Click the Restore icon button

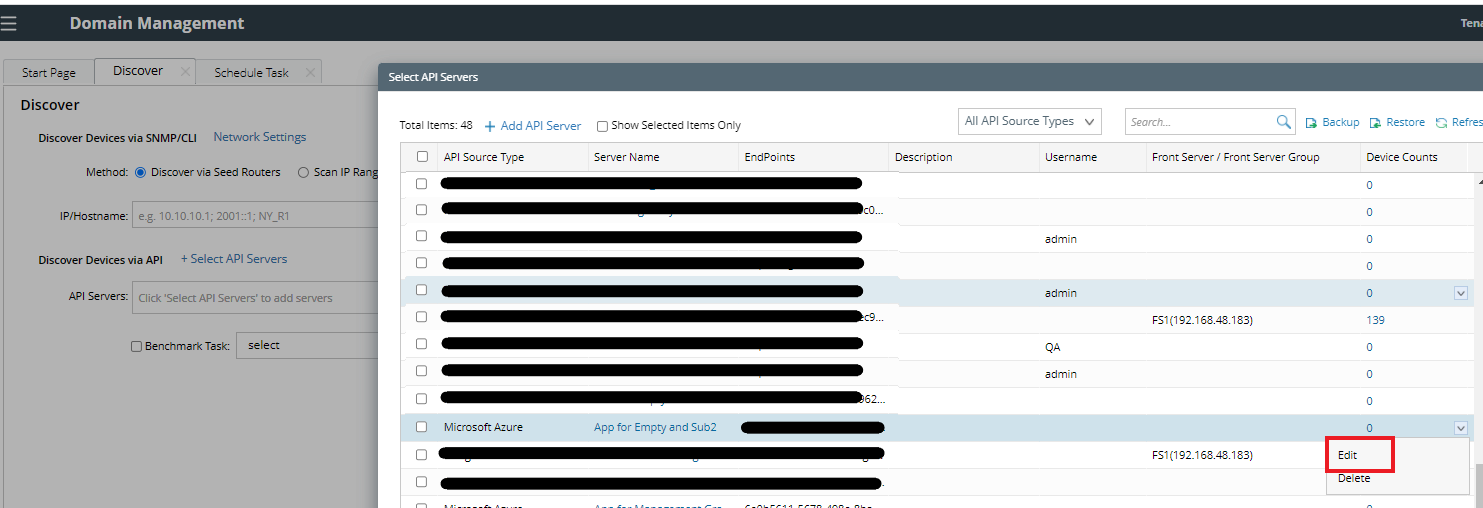tap(1397, 122)
